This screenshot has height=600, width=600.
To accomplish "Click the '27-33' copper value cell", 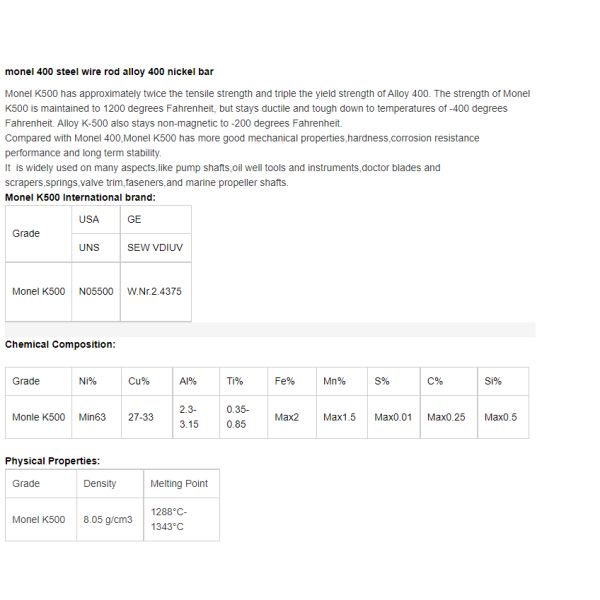I will (x=141, y=417).
